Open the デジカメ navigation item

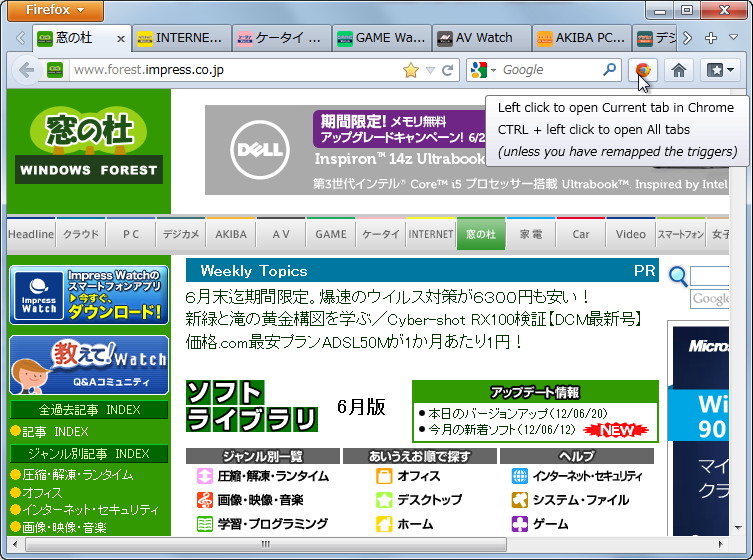click(181, 234)
